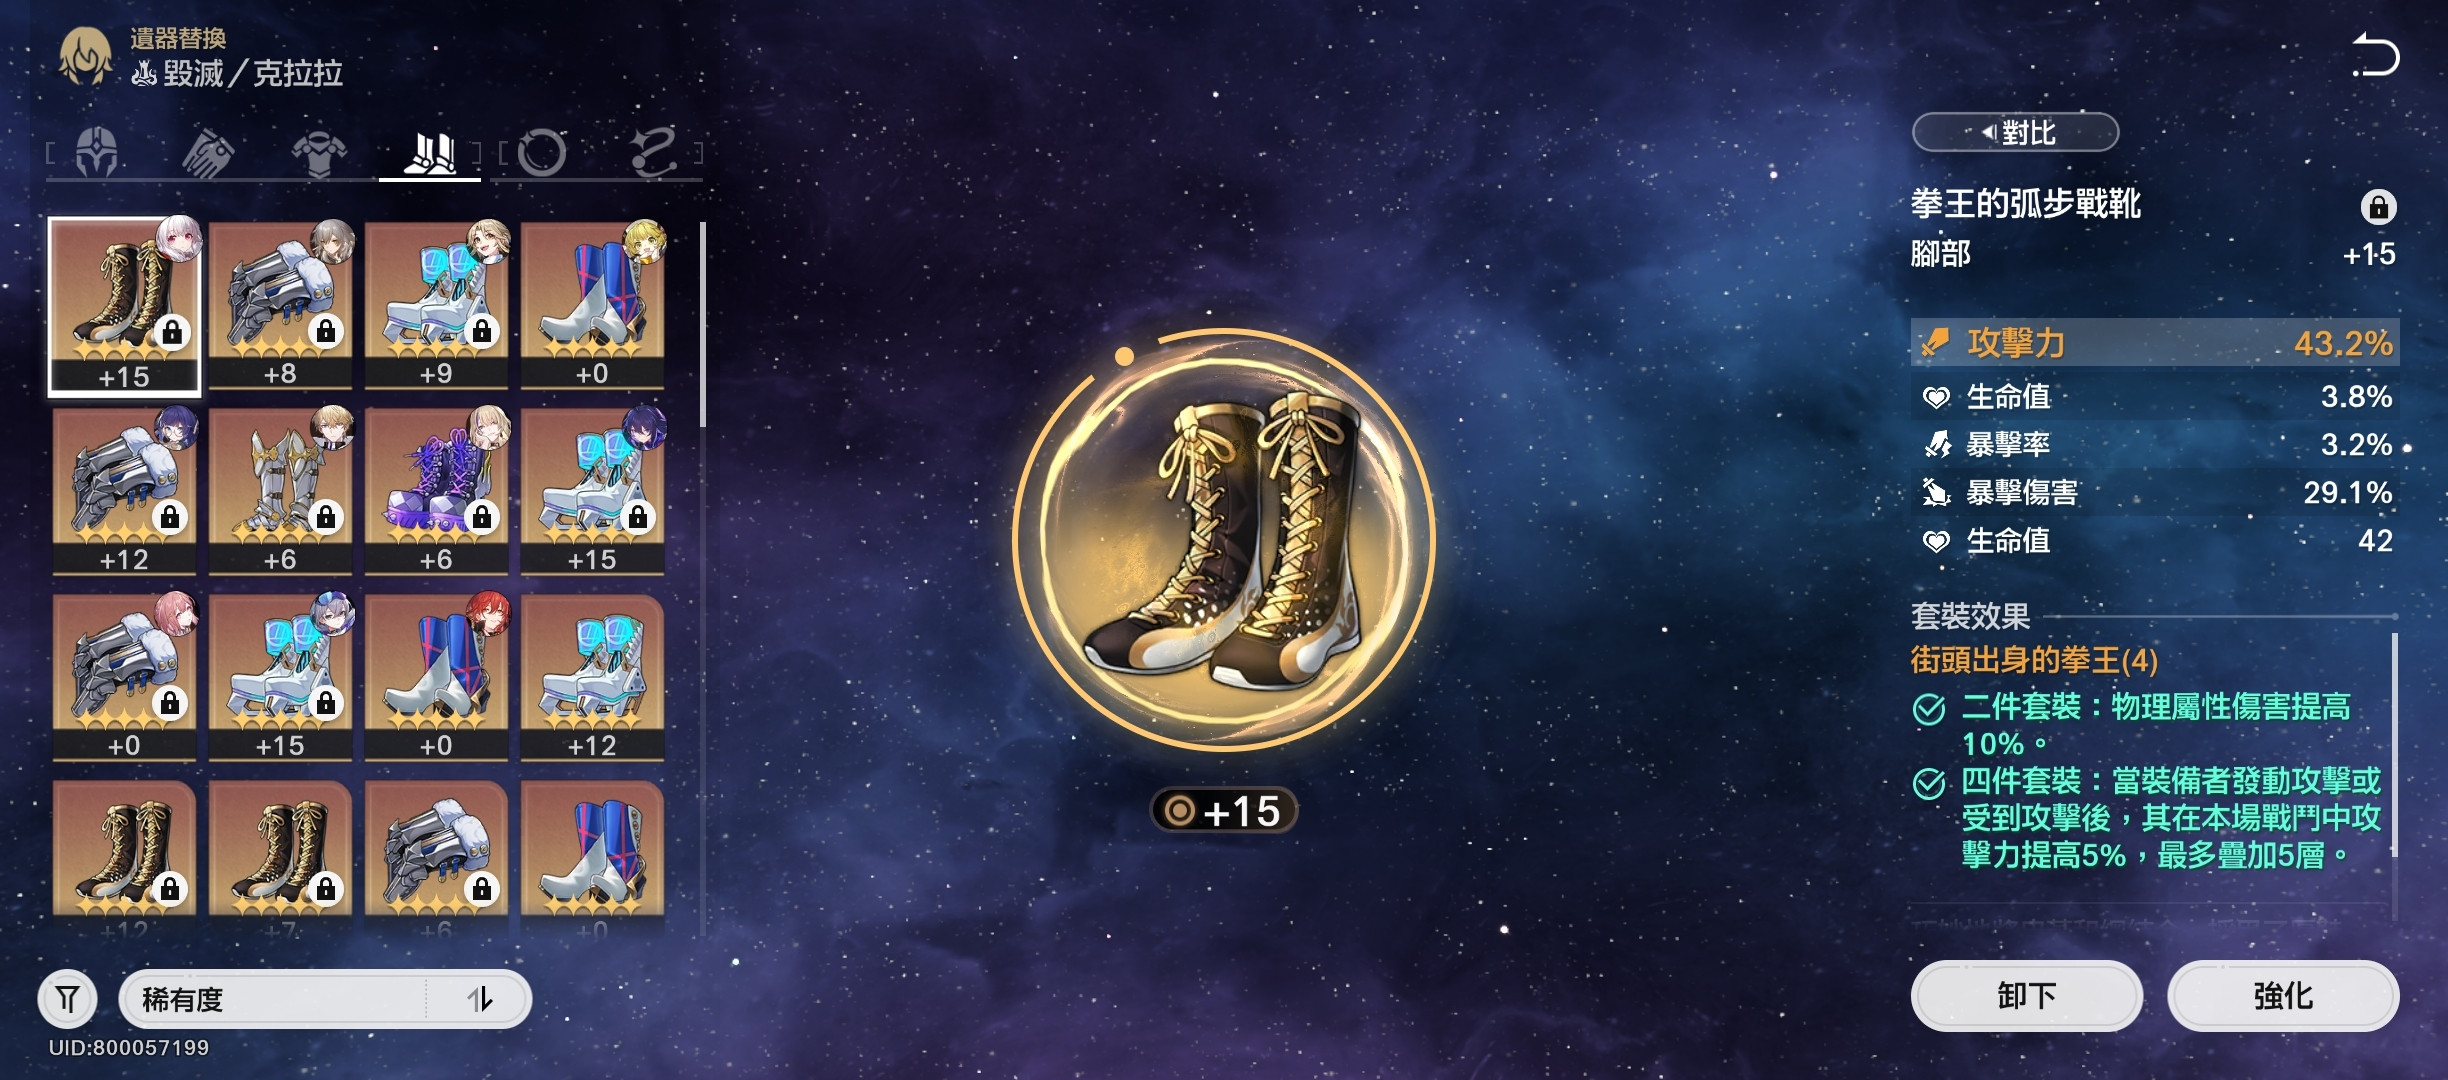Switch to the Planar Sphere tab
2448x1080 pixels.
point(542,153)
